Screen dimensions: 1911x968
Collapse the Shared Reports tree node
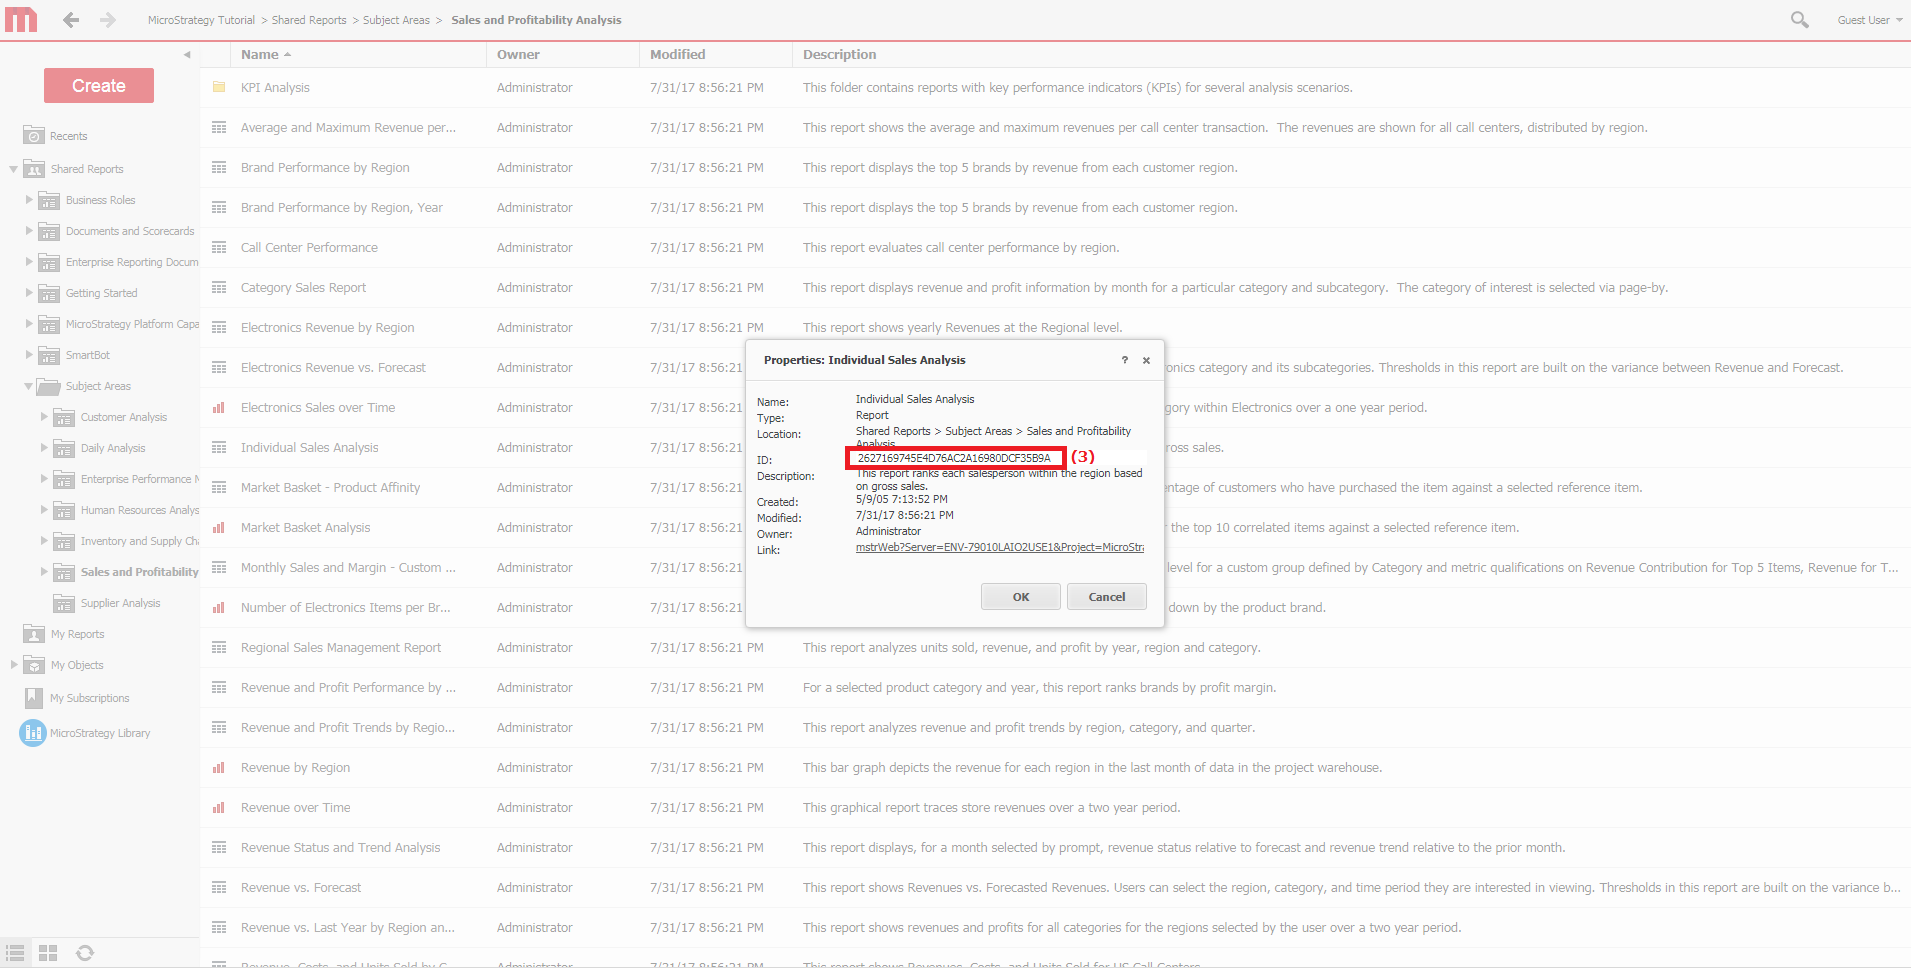pos(13,169)
